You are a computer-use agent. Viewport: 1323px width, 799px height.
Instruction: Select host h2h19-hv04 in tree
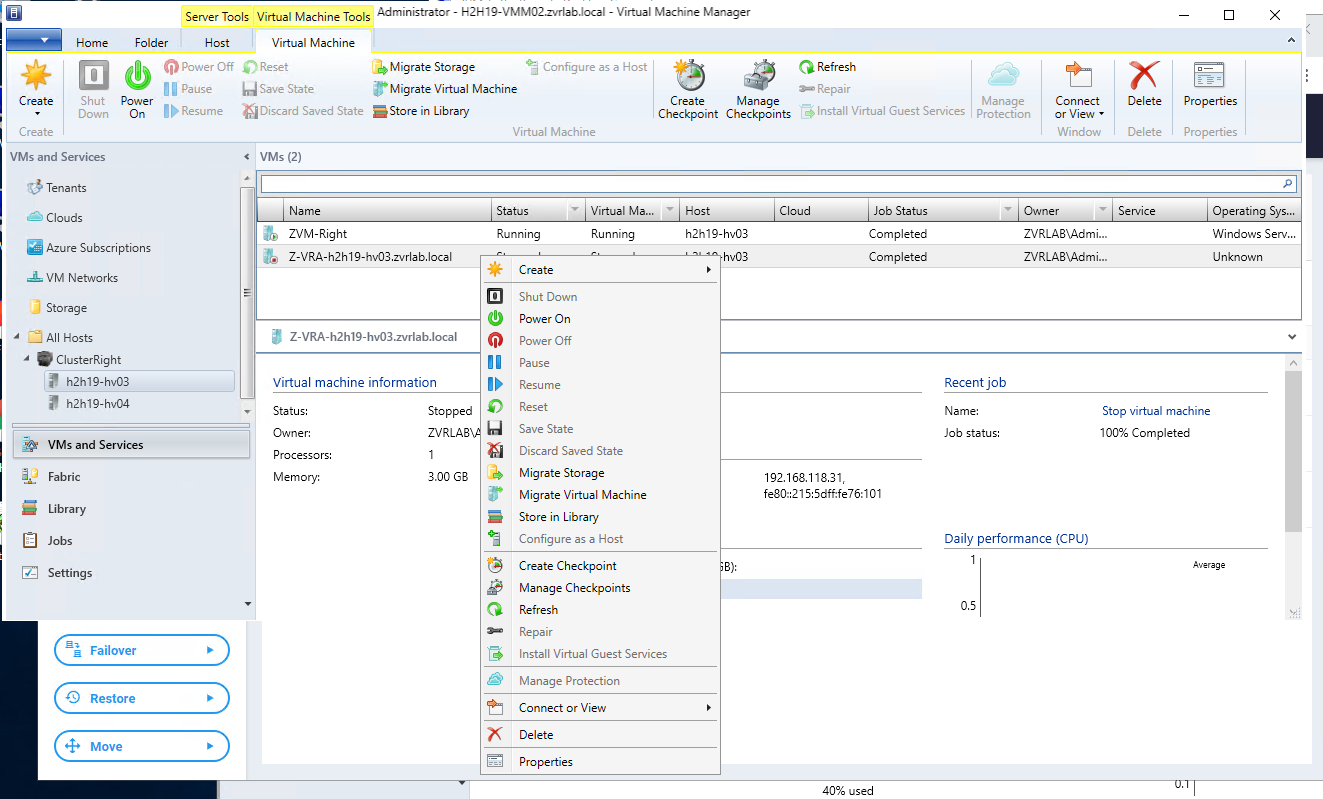pyautogui.click(x=97, y=404)
